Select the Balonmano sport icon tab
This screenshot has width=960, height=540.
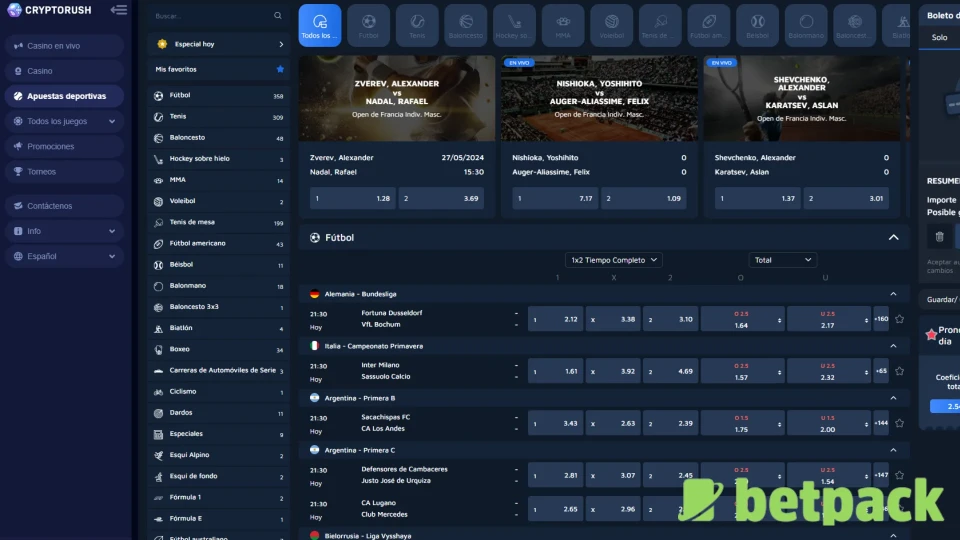806,25
